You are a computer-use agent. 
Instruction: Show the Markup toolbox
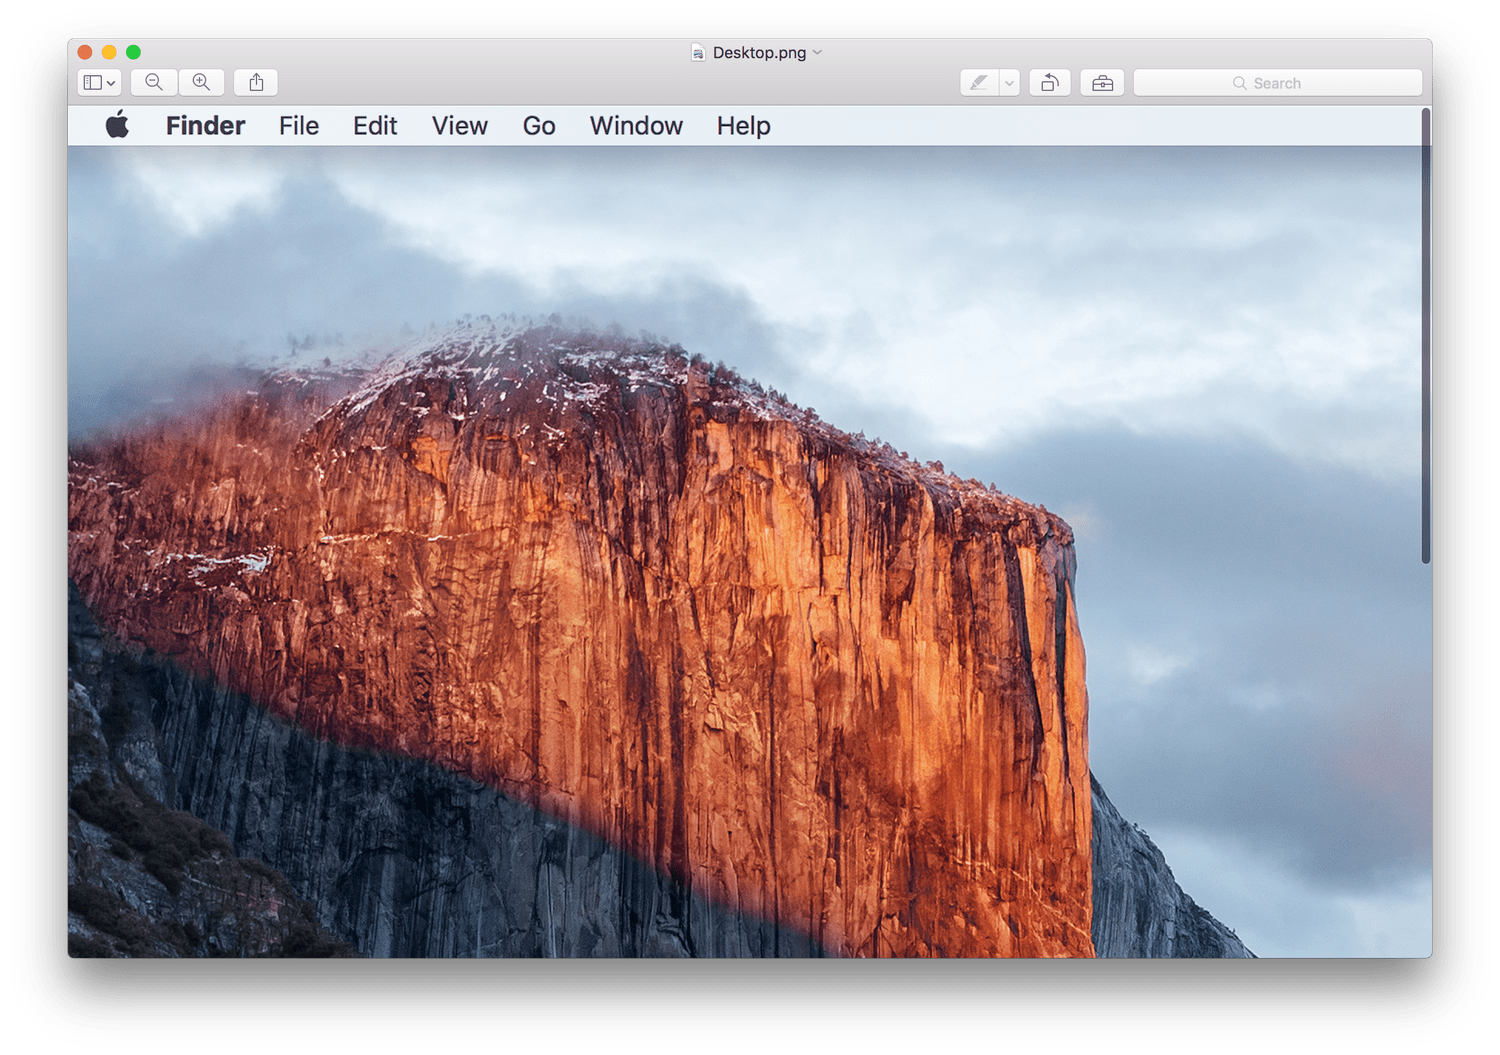click(1102, 83)
